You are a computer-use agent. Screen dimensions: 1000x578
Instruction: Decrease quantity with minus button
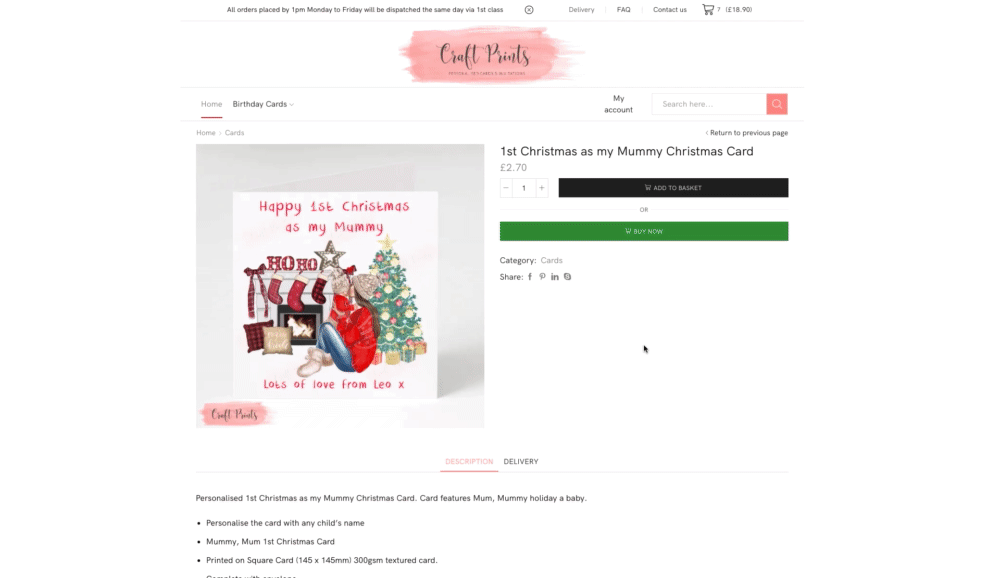(506, 188)
